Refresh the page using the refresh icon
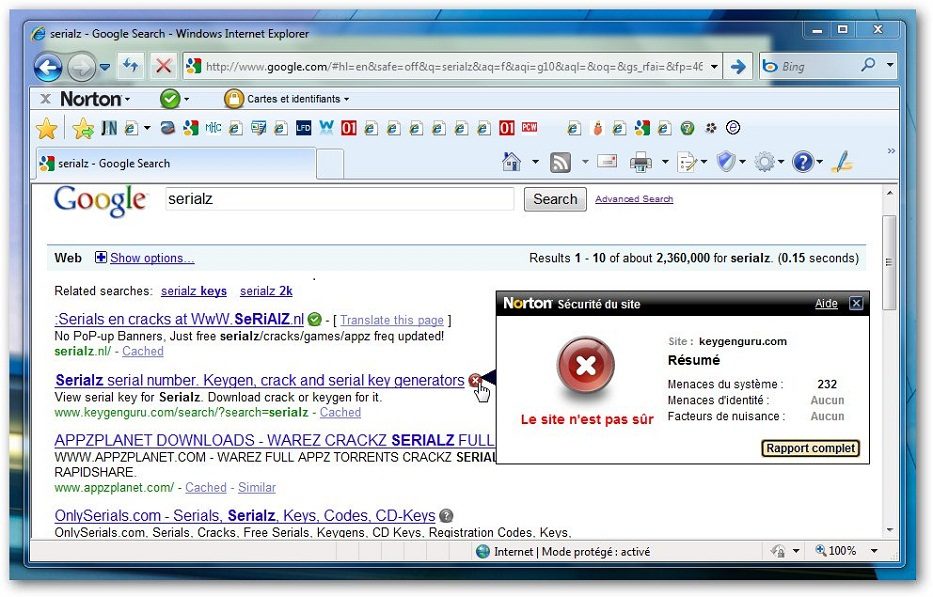 pyautogui.click(x=130, y=65)
